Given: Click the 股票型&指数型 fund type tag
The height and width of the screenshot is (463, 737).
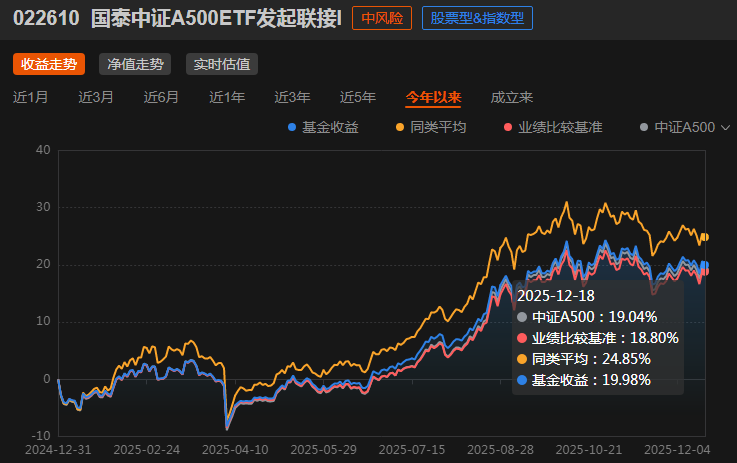Looking at the screenshot, I should (477, 18).
